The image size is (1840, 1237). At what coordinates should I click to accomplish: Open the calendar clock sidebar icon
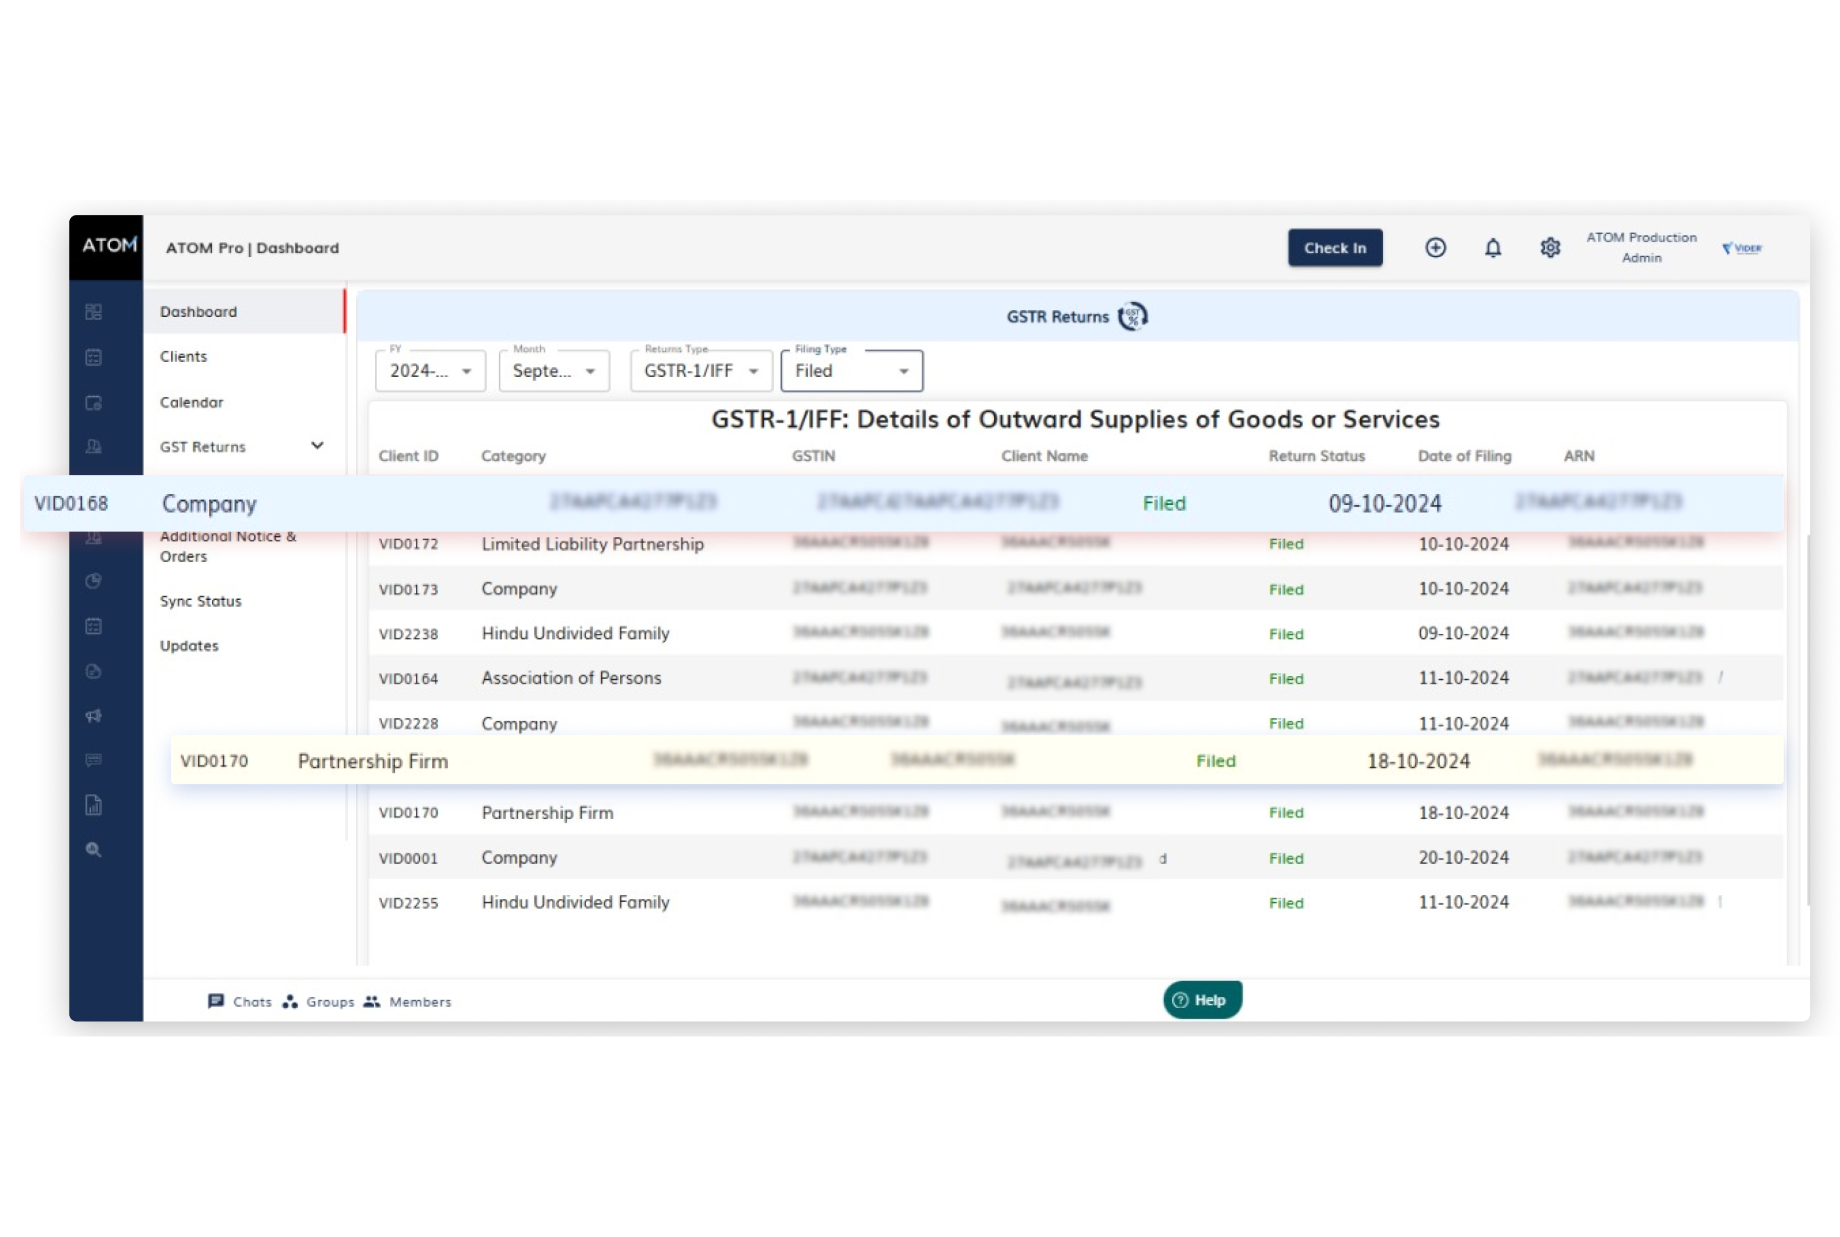[94, 403]
